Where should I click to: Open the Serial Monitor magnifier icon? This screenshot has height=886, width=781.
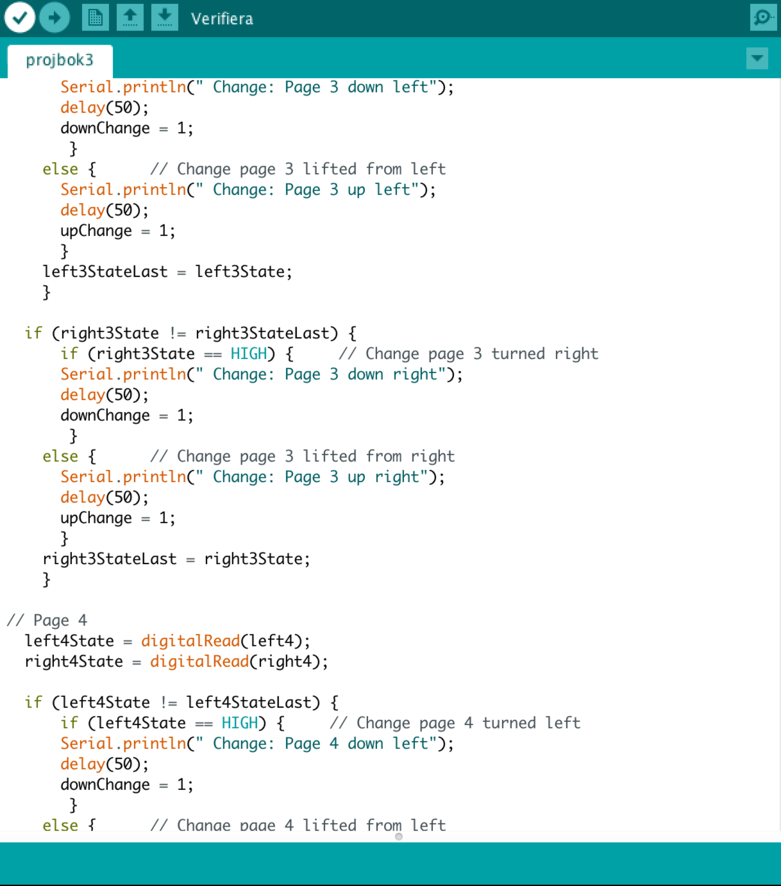[x=763, y=18]
